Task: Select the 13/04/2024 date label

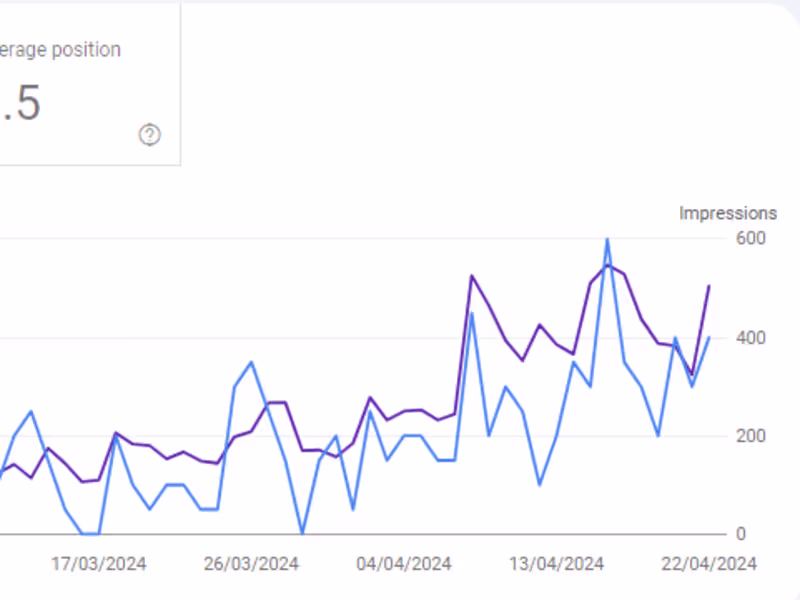Action: click(x=556, y=564)
